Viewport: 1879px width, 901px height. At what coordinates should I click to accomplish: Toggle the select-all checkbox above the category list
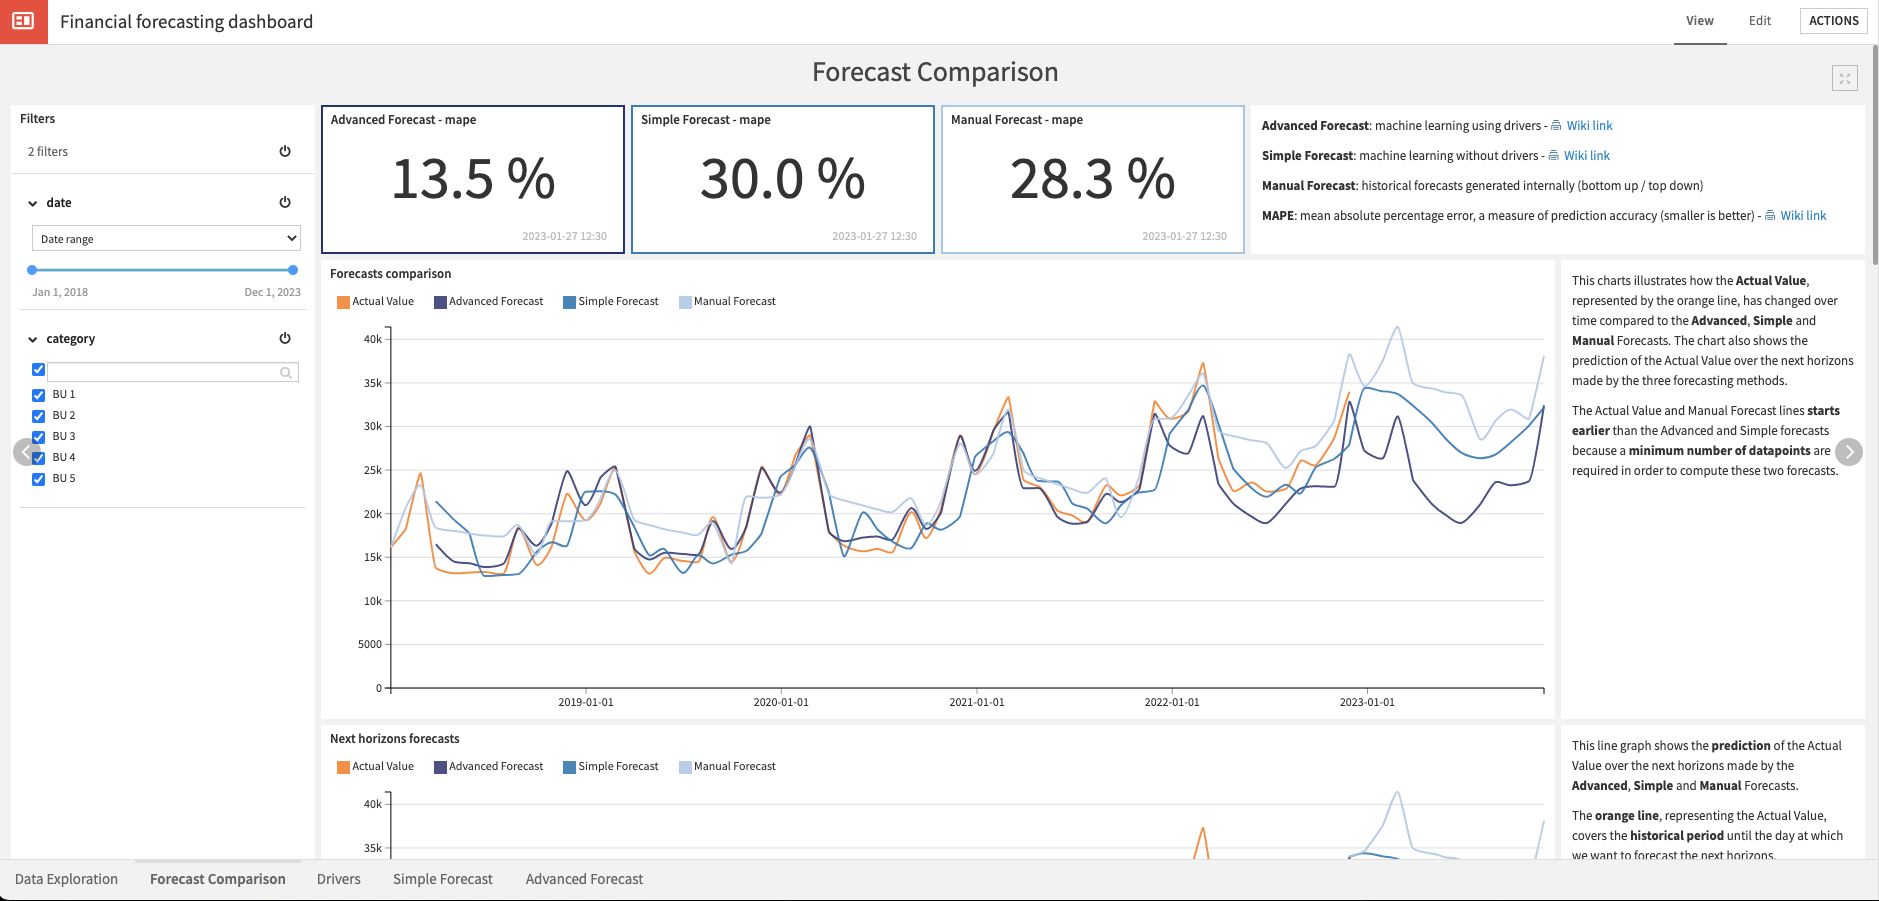coord(38,369)
